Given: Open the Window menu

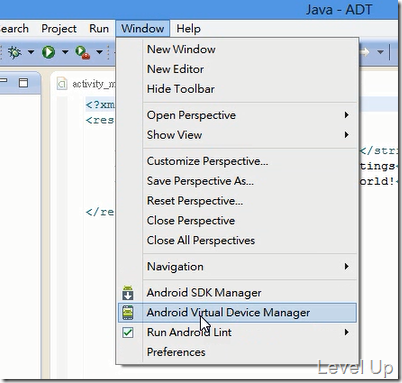Looking at the screenshot, I should coord(143,29).
